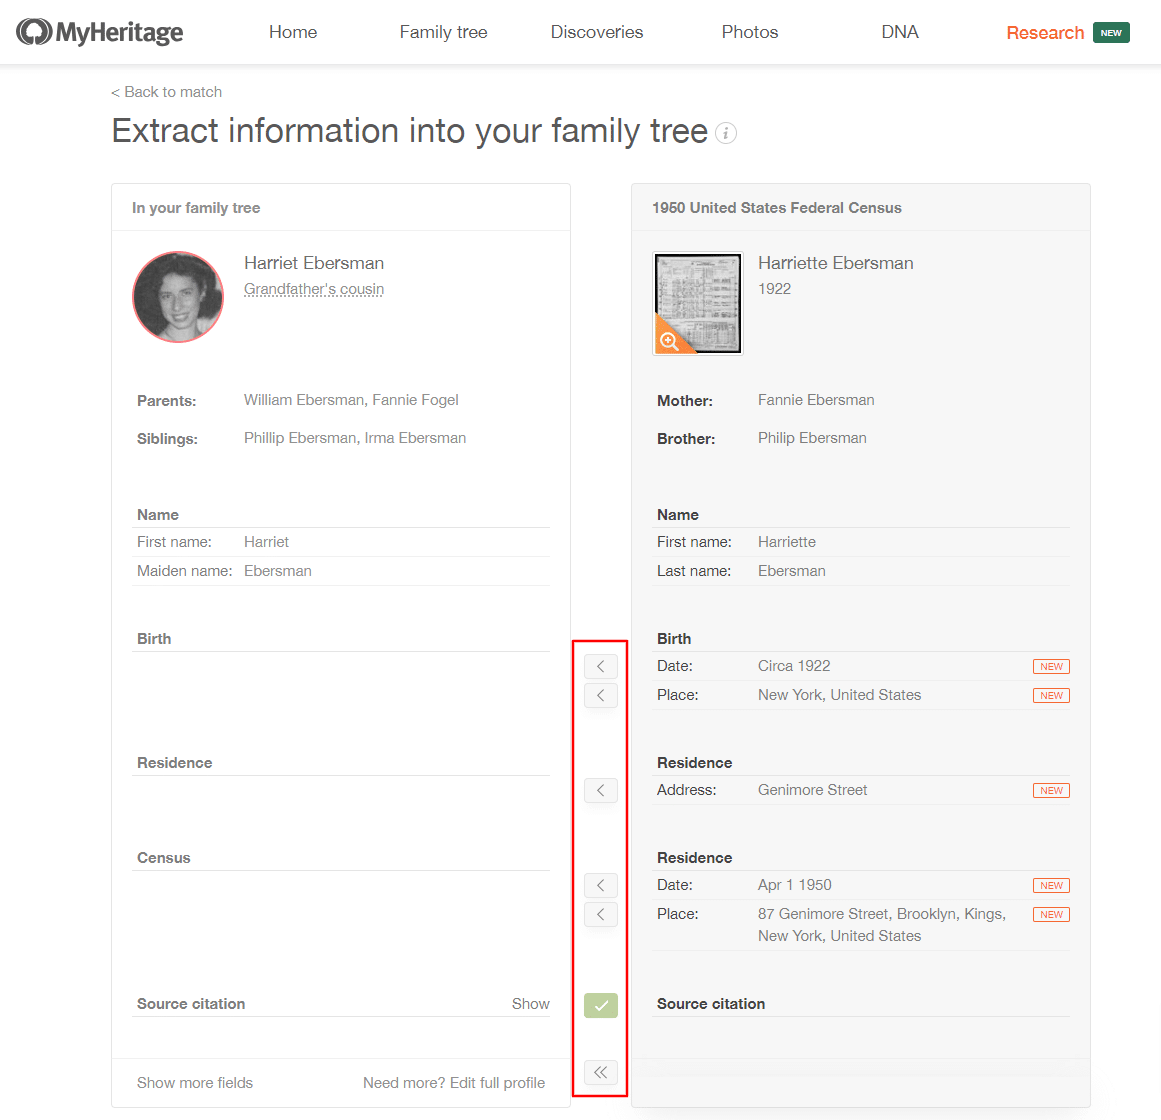Open the Research menu
The height and width of the screenshot is (1120, 1161).
[x=1045, y=33]
